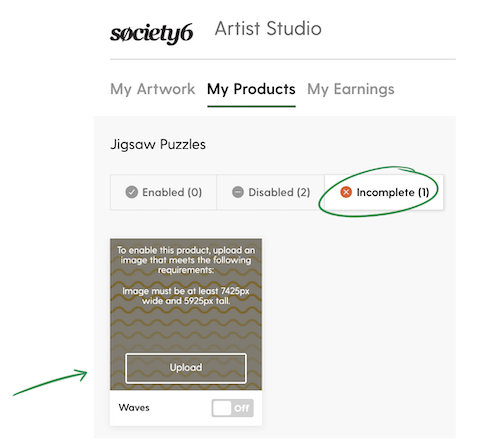Click the Off label on the Waves switch
The width and height of the screenshot is (500, 447).
(x=242, y=408)
